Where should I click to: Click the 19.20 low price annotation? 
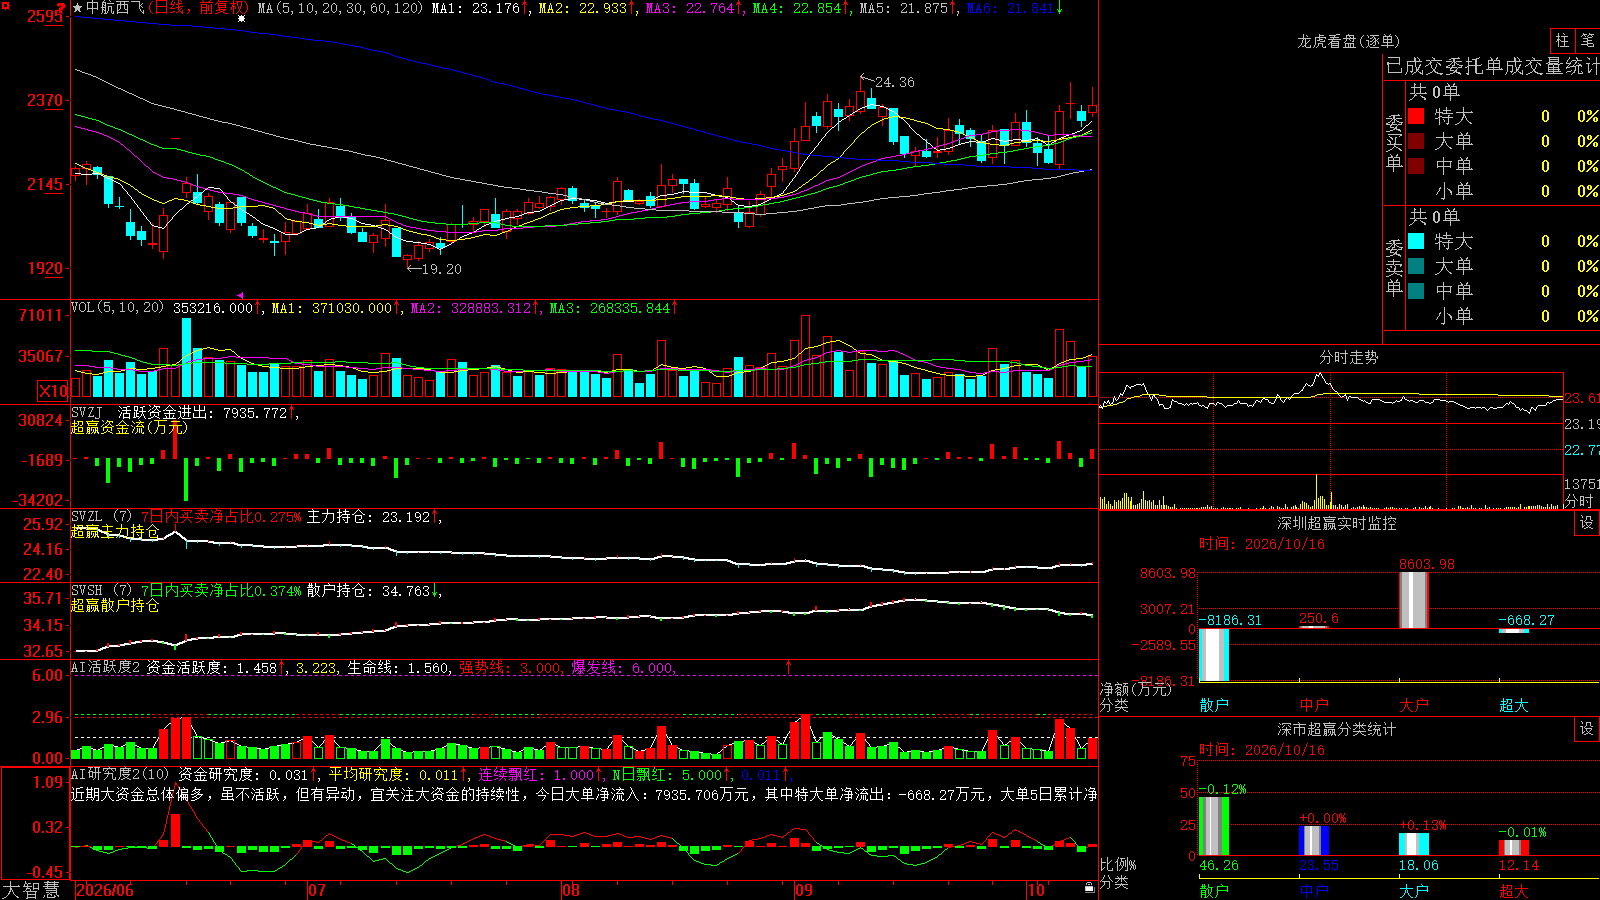[441, 269]
